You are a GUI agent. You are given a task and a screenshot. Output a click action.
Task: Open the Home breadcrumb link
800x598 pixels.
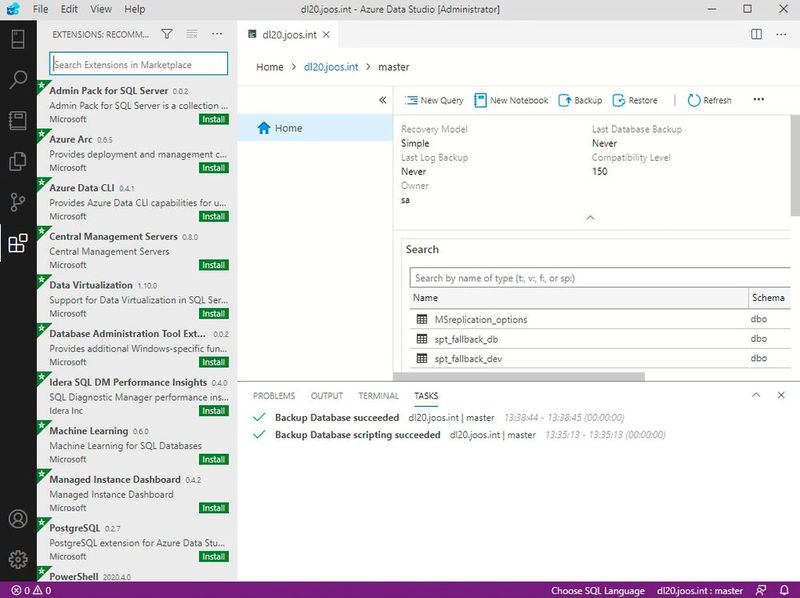[x=267, y=67]
